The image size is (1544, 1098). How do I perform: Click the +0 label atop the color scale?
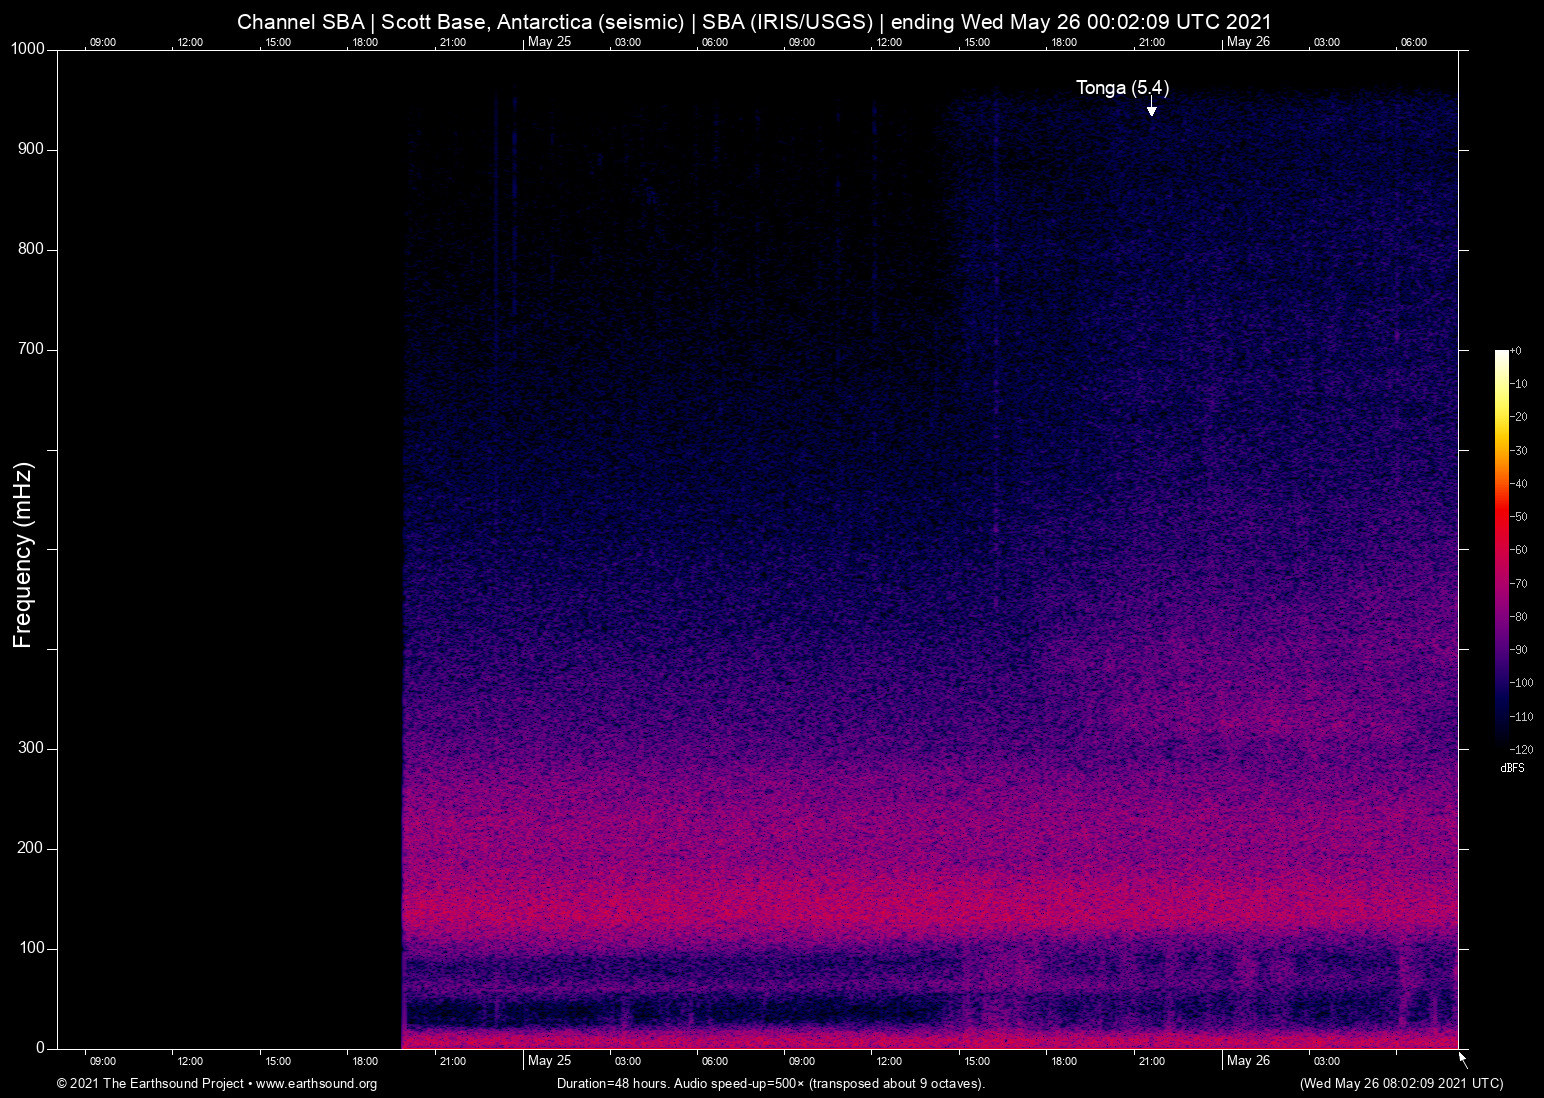point(1515,351)
